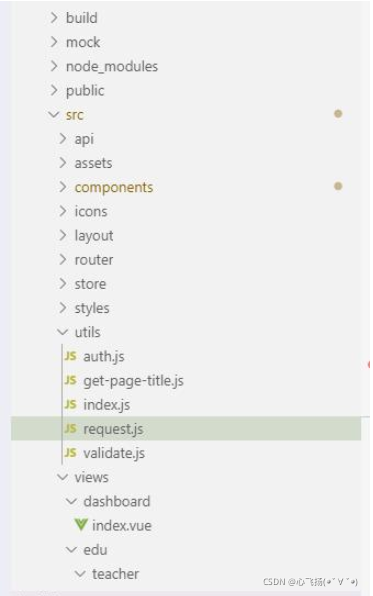Click the JS icon beside index.js
373x596 pixels.
[70, 404]
